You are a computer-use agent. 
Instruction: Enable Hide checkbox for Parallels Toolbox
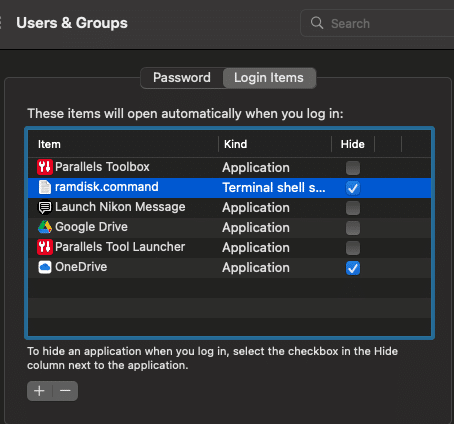pyautogui.click(x=353, y=168)
